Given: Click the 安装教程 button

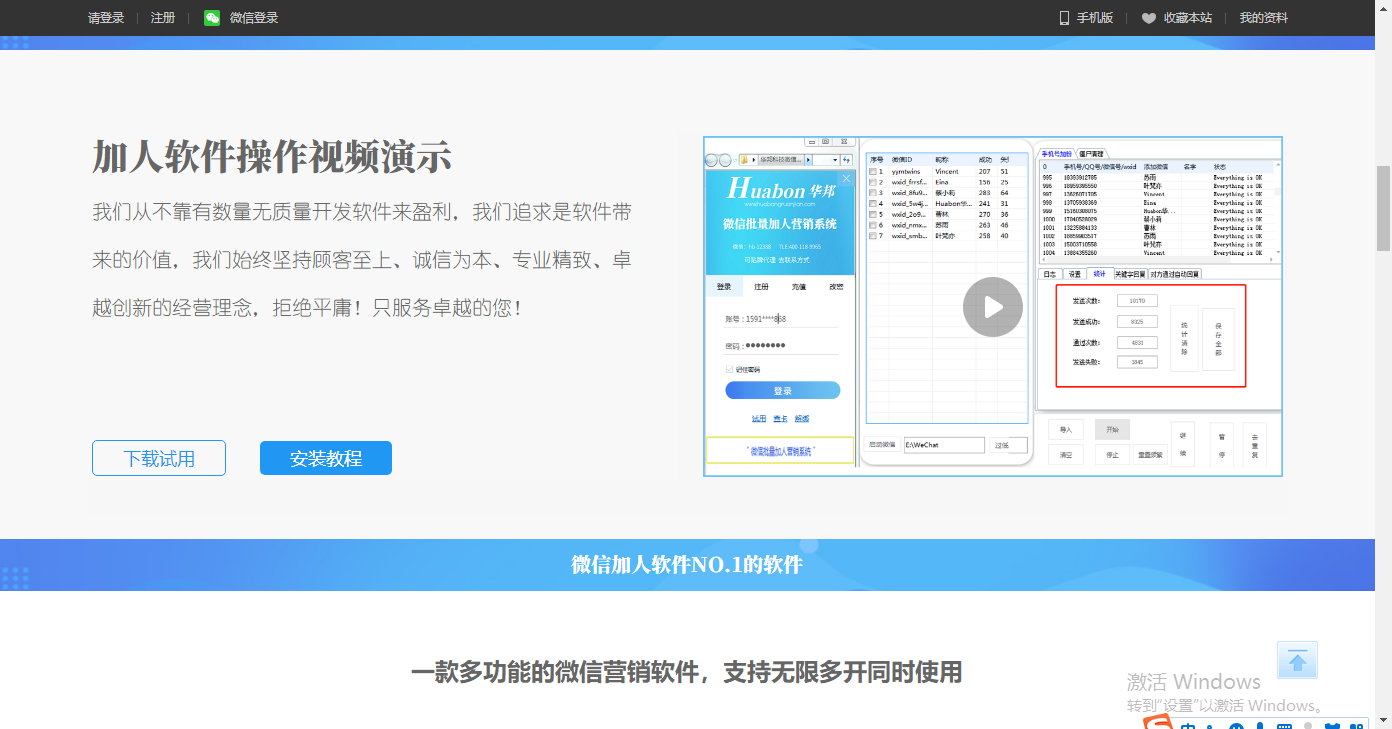Looking at the screenshot, I should pyautogui.click(x=326, y=459).
